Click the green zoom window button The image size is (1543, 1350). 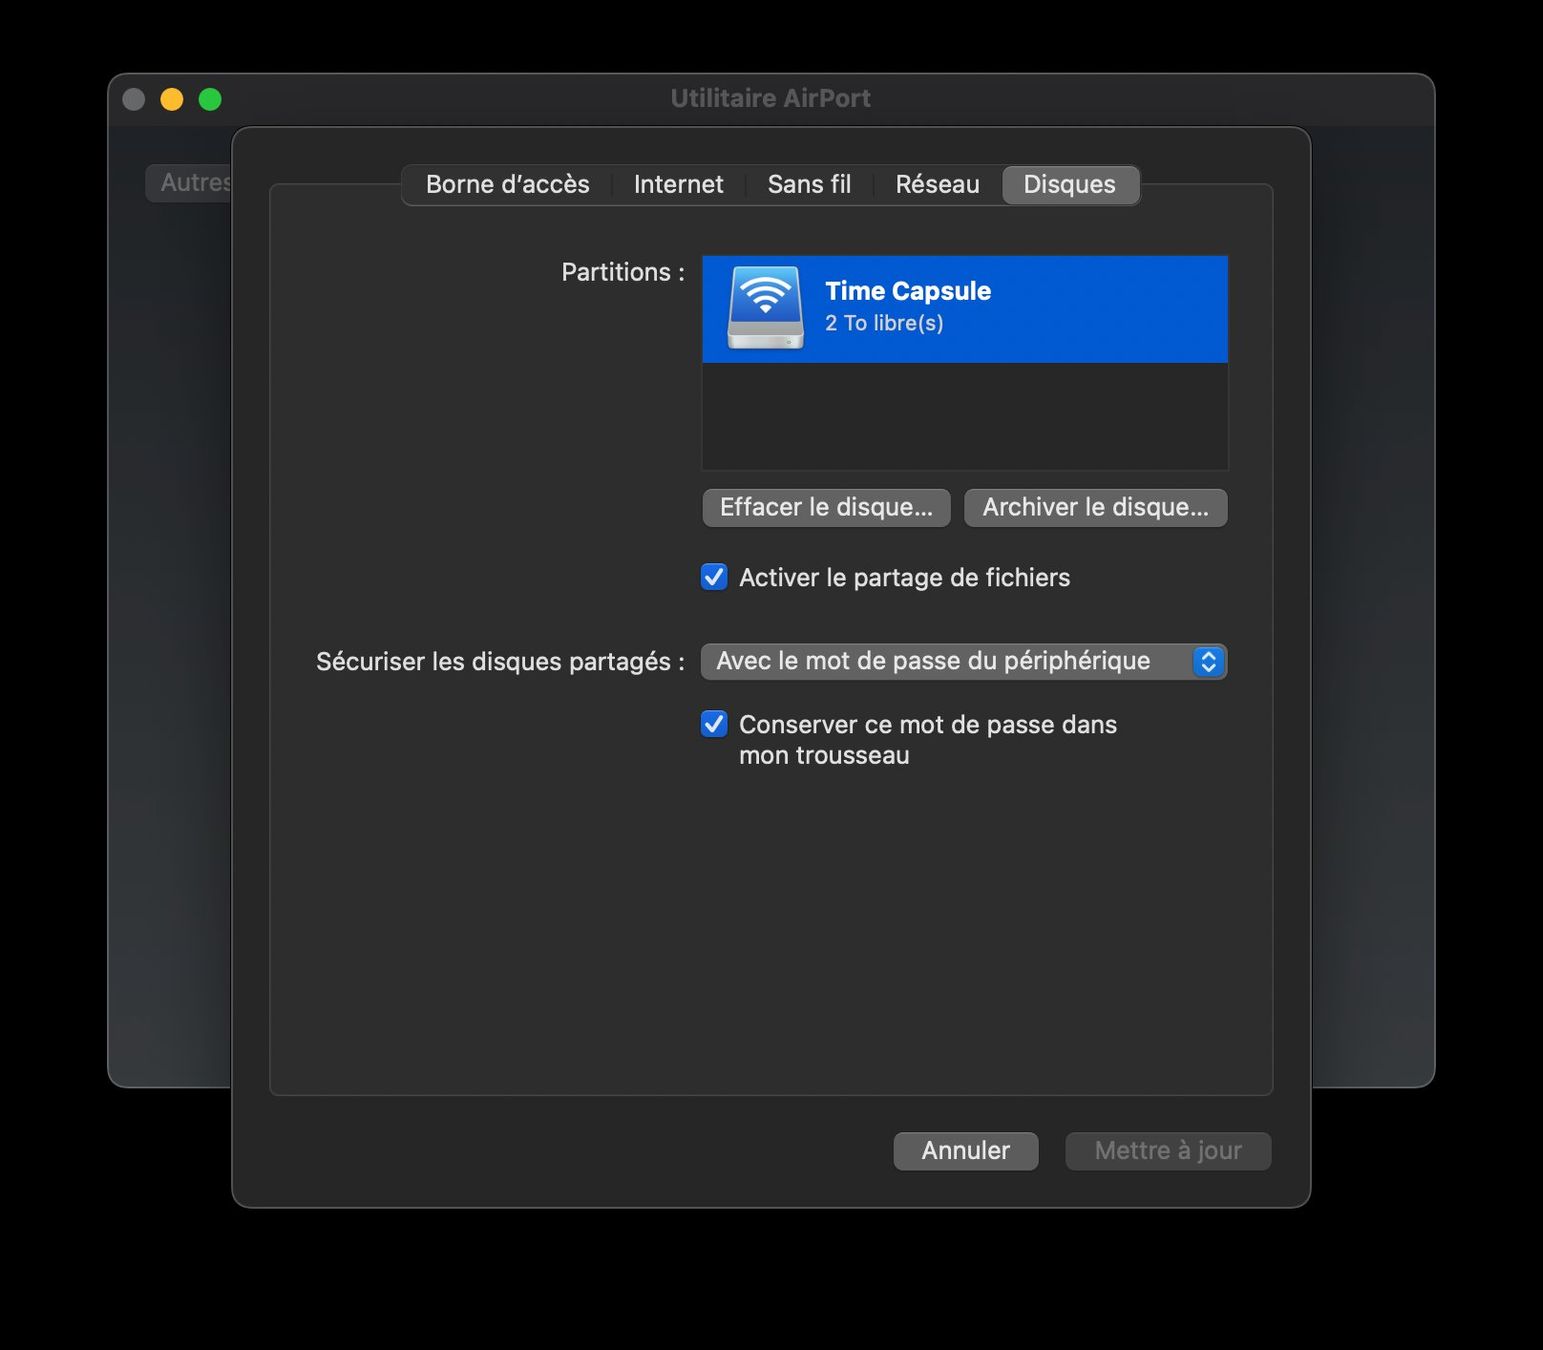pos(210,99)
